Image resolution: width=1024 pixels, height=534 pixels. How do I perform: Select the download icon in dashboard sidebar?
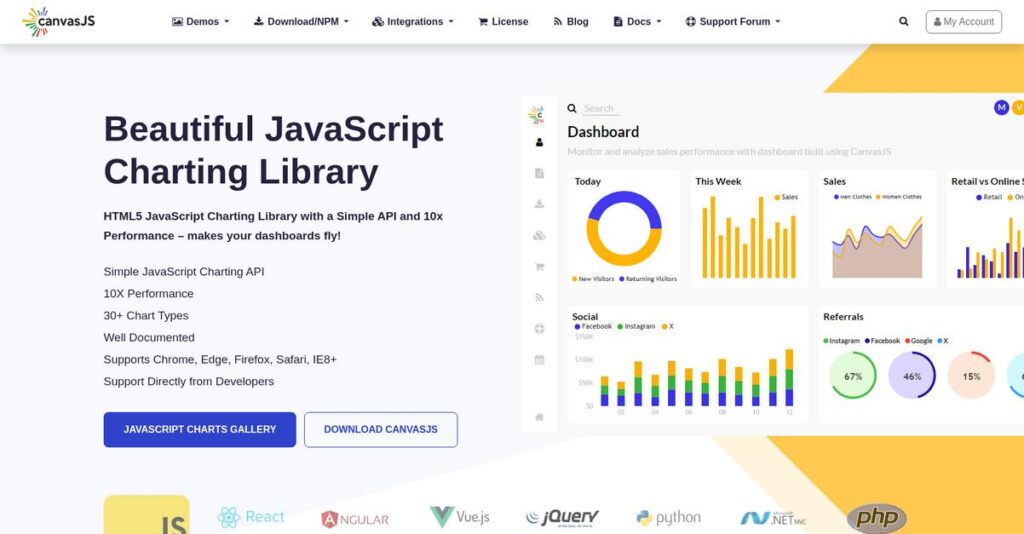[539, 204]
